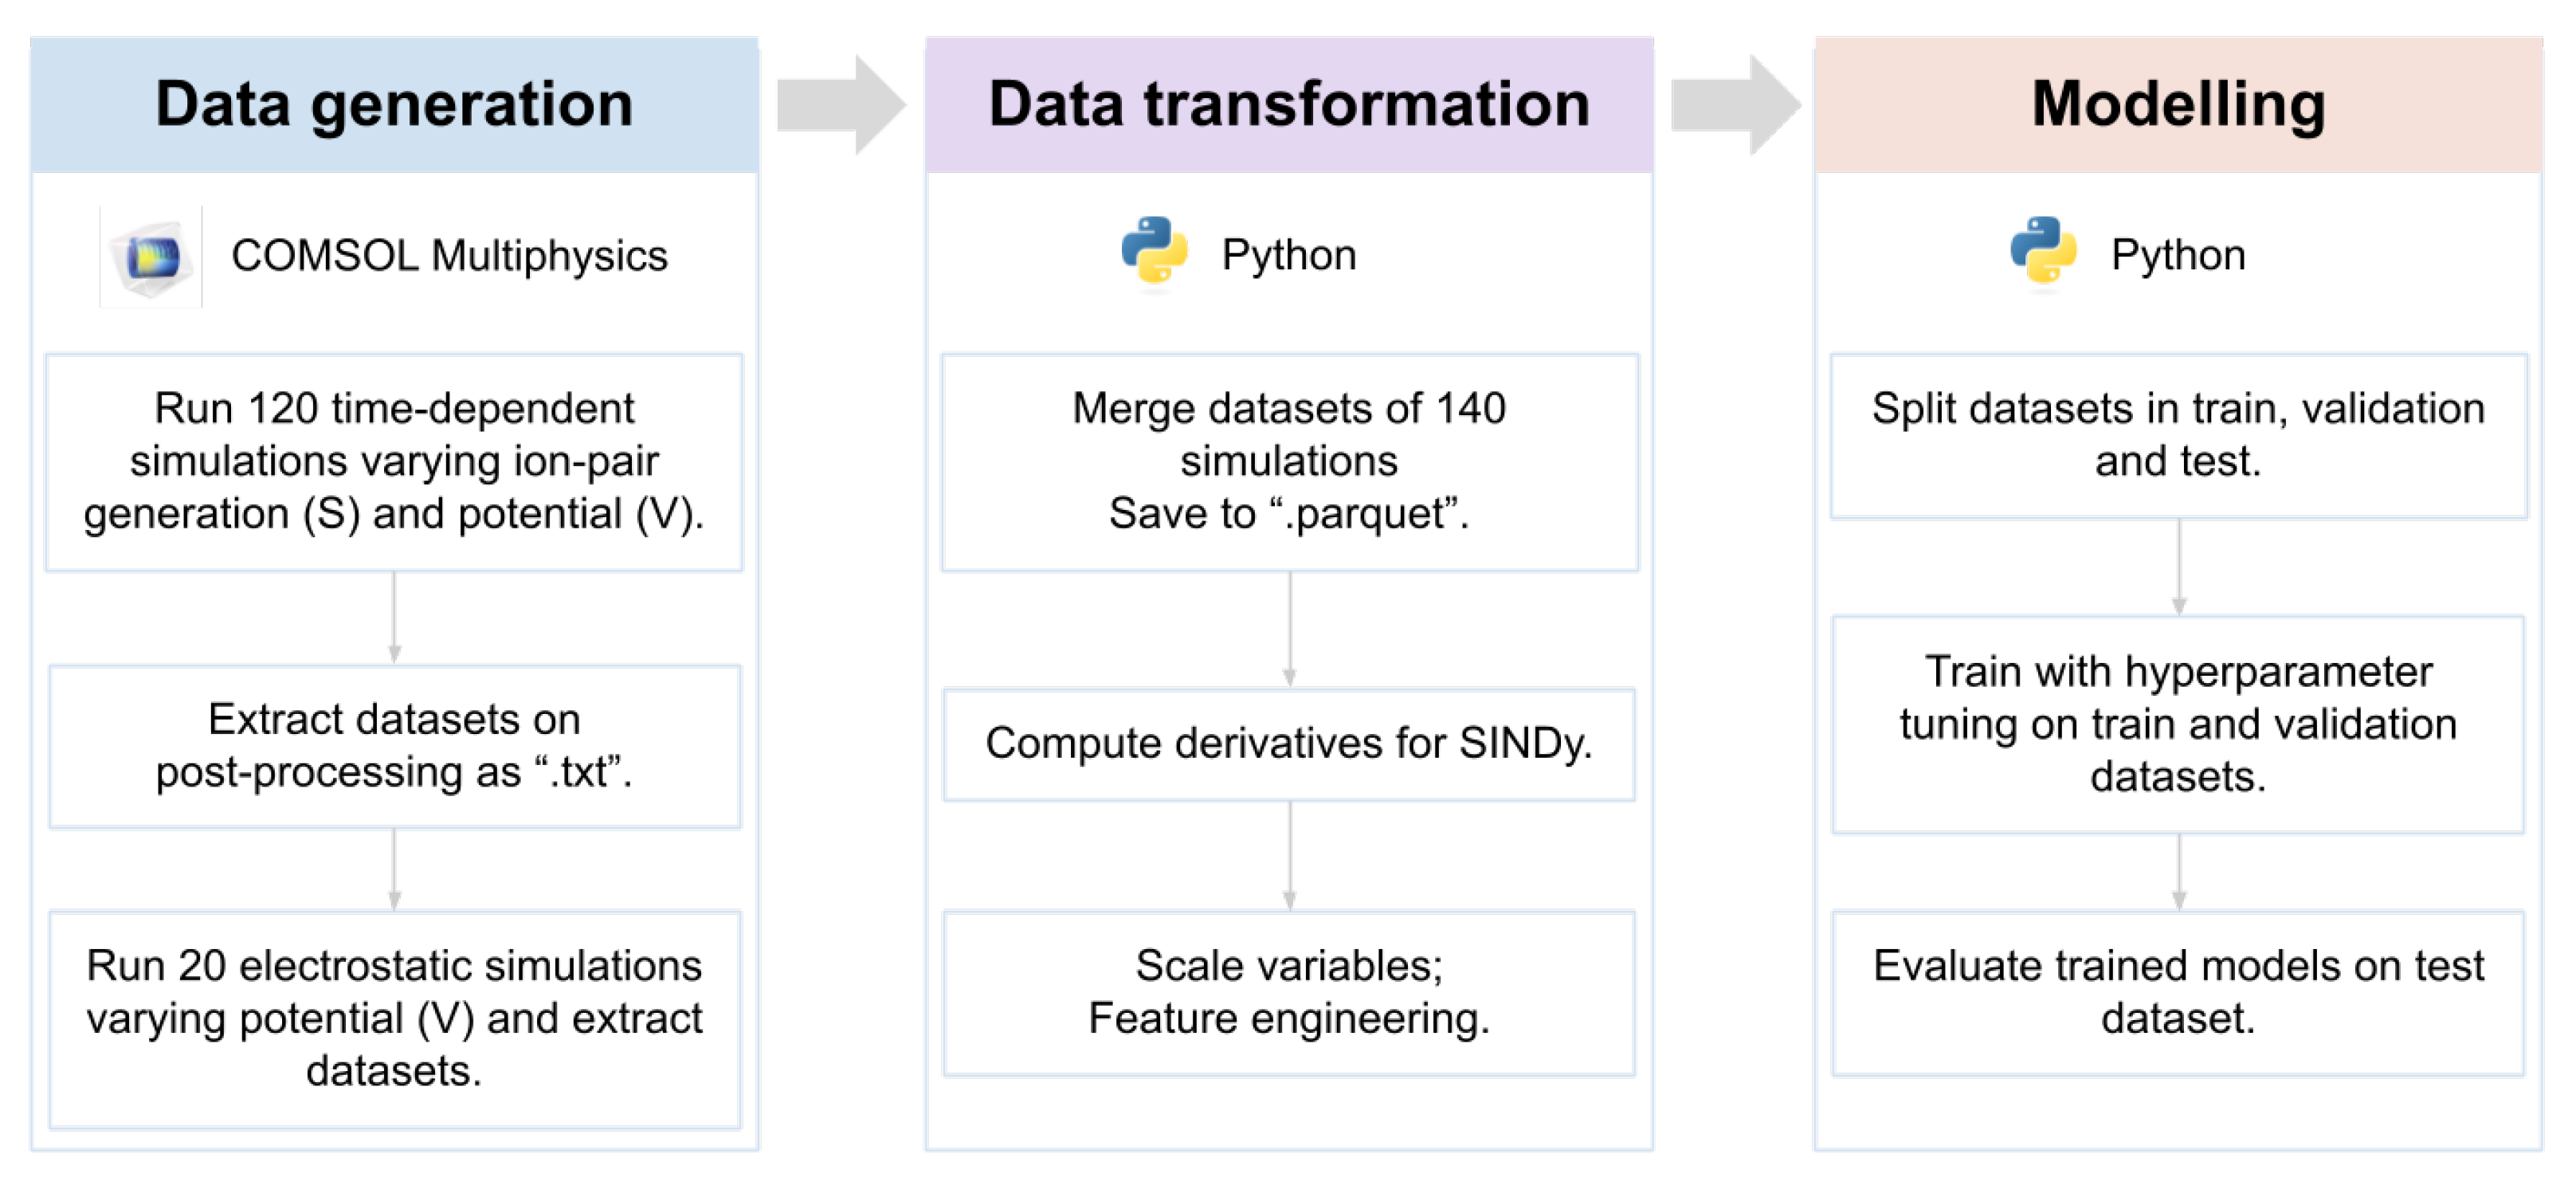Viewport: 2576px width, 1189px height.
Task: Click the 'Evaluate trained models on test' box
Action: [2178, 992]
